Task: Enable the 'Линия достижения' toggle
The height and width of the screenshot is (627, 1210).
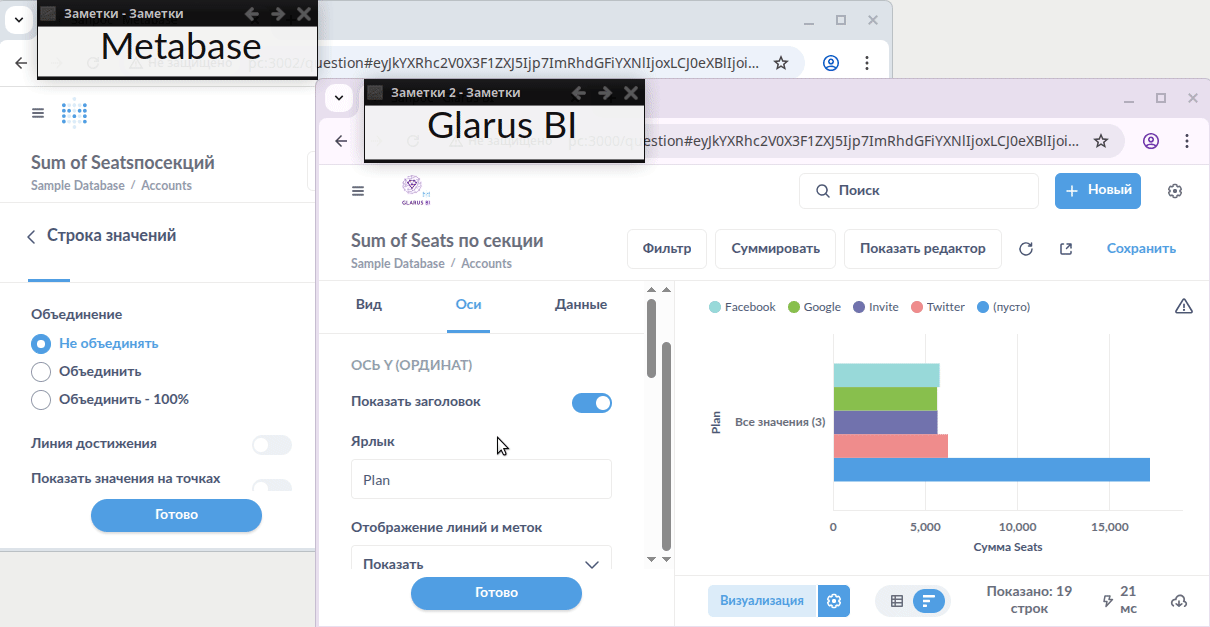Action: pos(271,445)
